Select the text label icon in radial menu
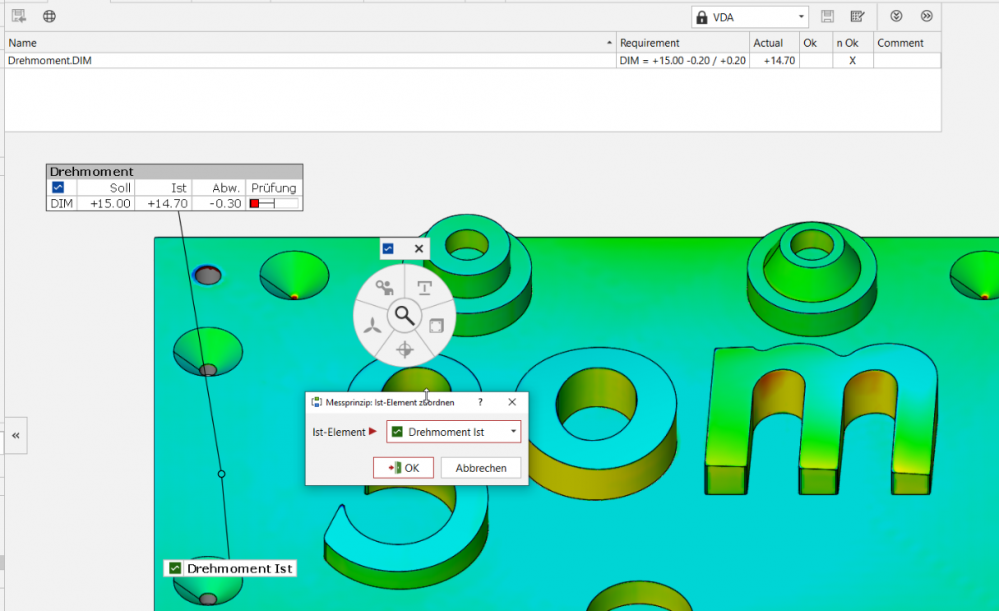The width and height of the screenshot is (999, 611). [425, 288]
